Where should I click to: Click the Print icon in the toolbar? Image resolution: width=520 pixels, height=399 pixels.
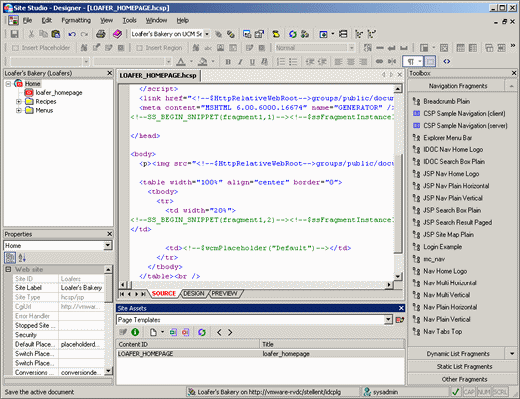[101, 34]
